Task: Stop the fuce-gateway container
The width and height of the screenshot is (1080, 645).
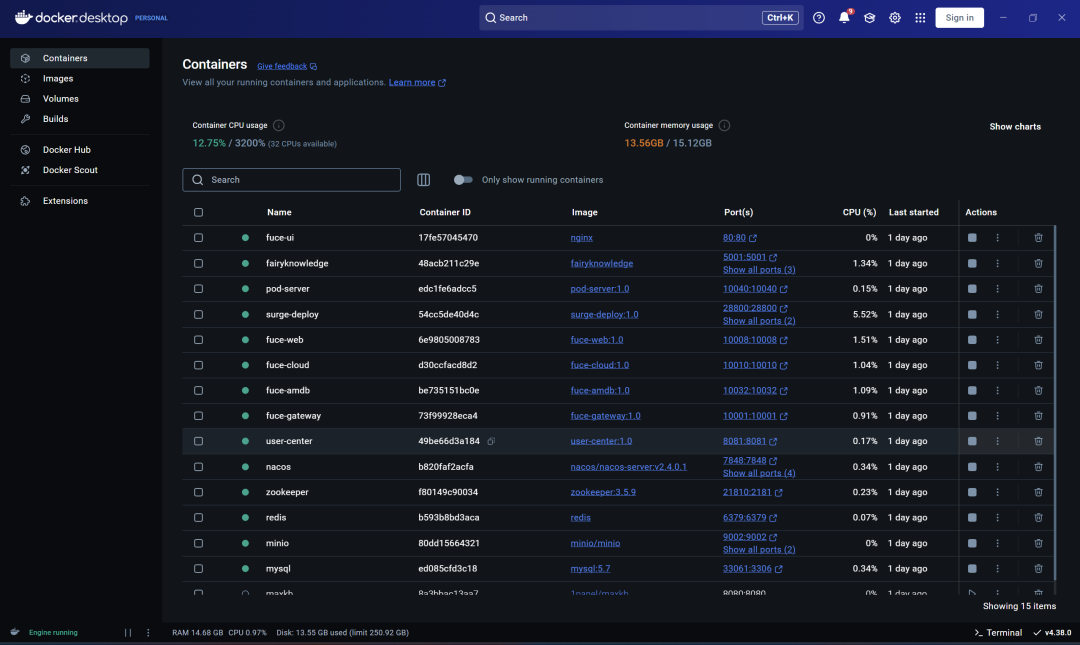Action: [972, 416]
